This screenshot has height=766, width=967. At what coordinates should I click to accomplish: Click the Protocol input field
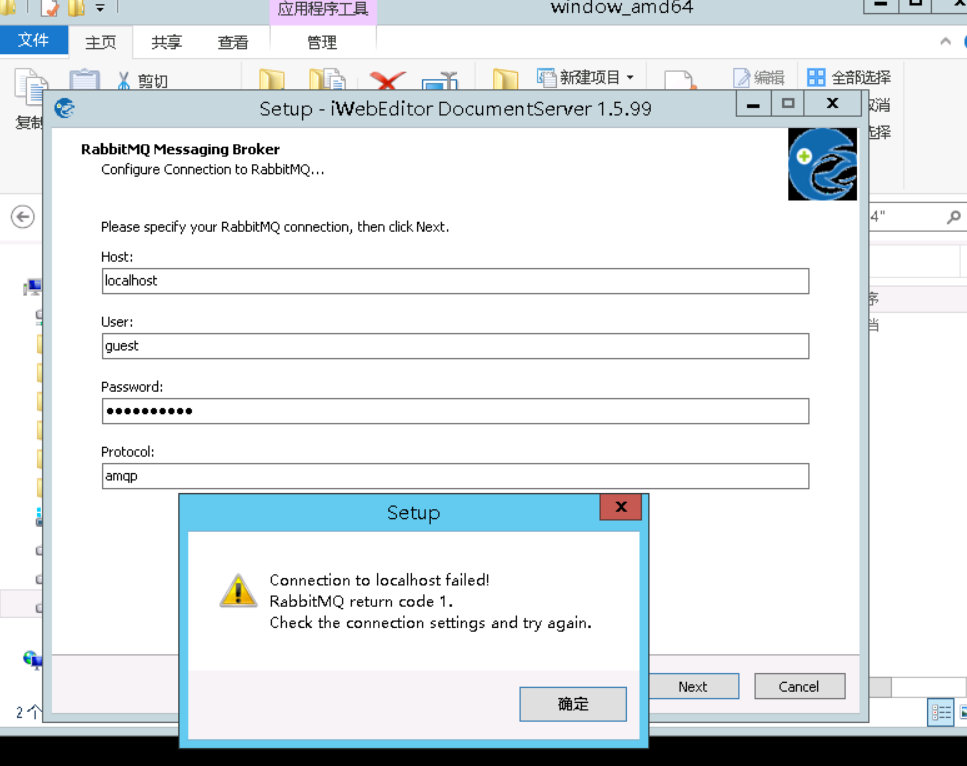coord(455,476)
